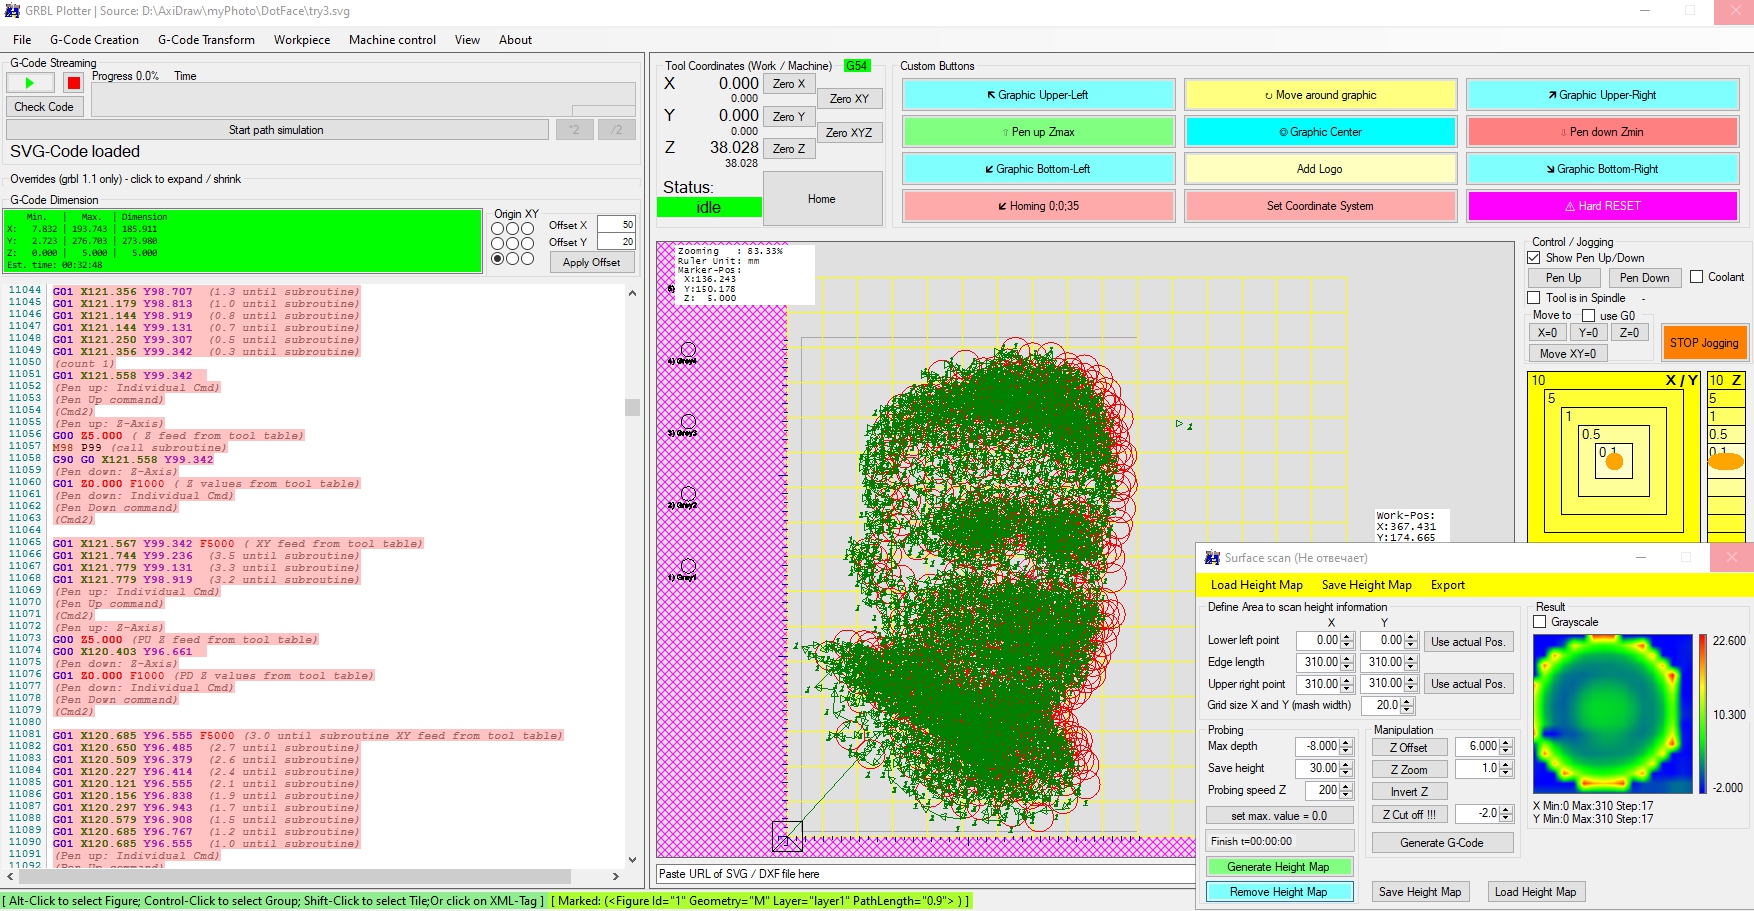
Task: Enable Grayscale in the Result panel
Action: pyautogui.click(x=1540, y=622)
